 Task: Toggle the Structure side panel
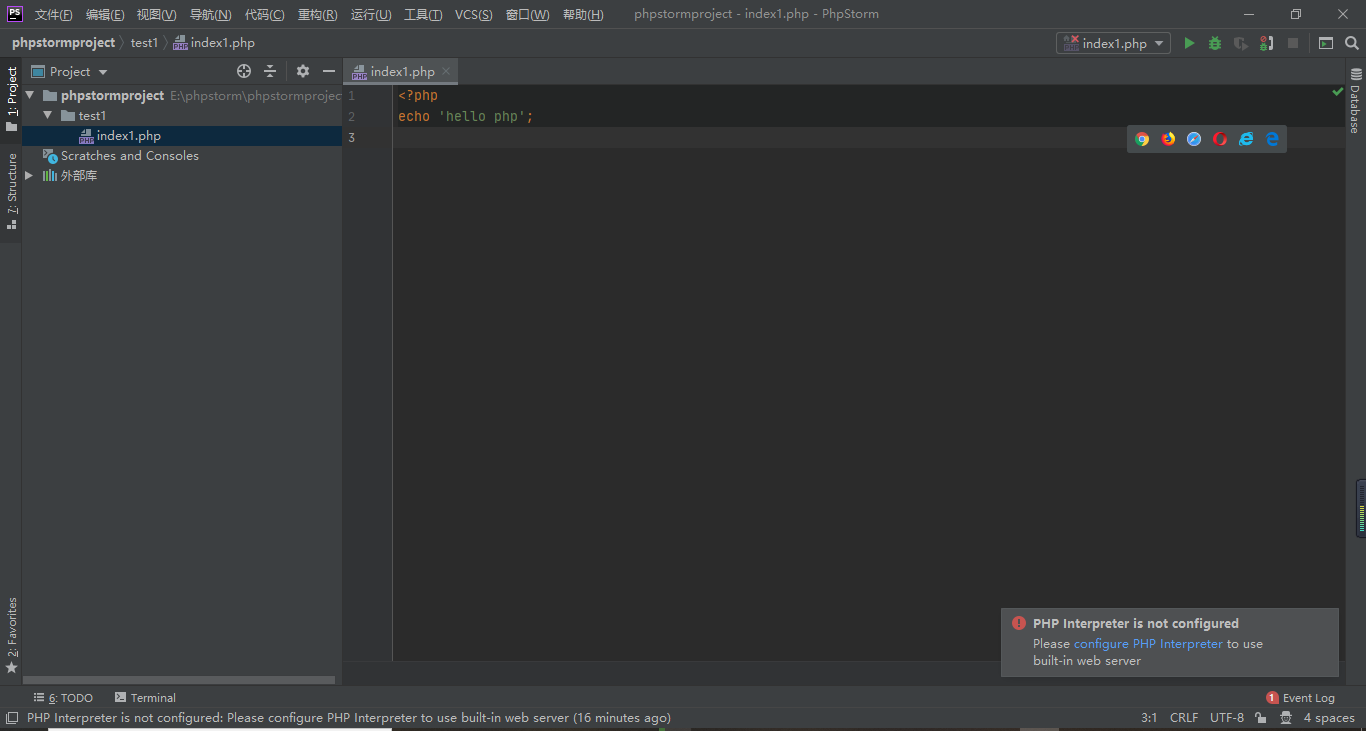(x=12, y=191)
